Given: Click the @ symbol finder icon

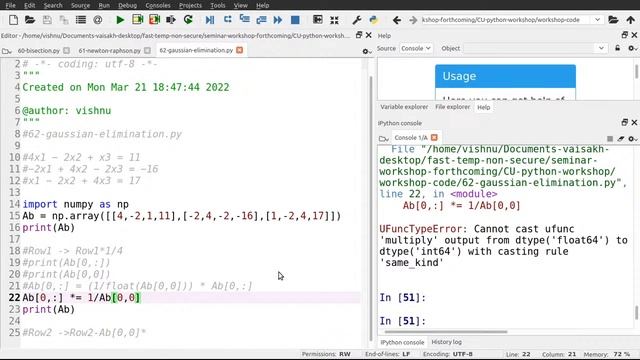Looking at the screenshot, I should pyautogui.click(x=98, y=20).
